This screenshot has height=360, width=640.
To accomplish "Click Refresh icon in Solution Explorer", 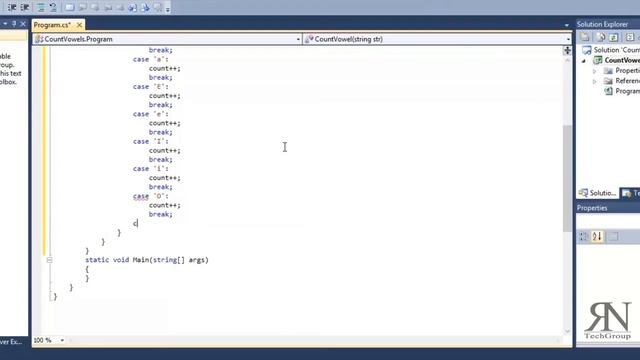I will click(x=614, y=38).
